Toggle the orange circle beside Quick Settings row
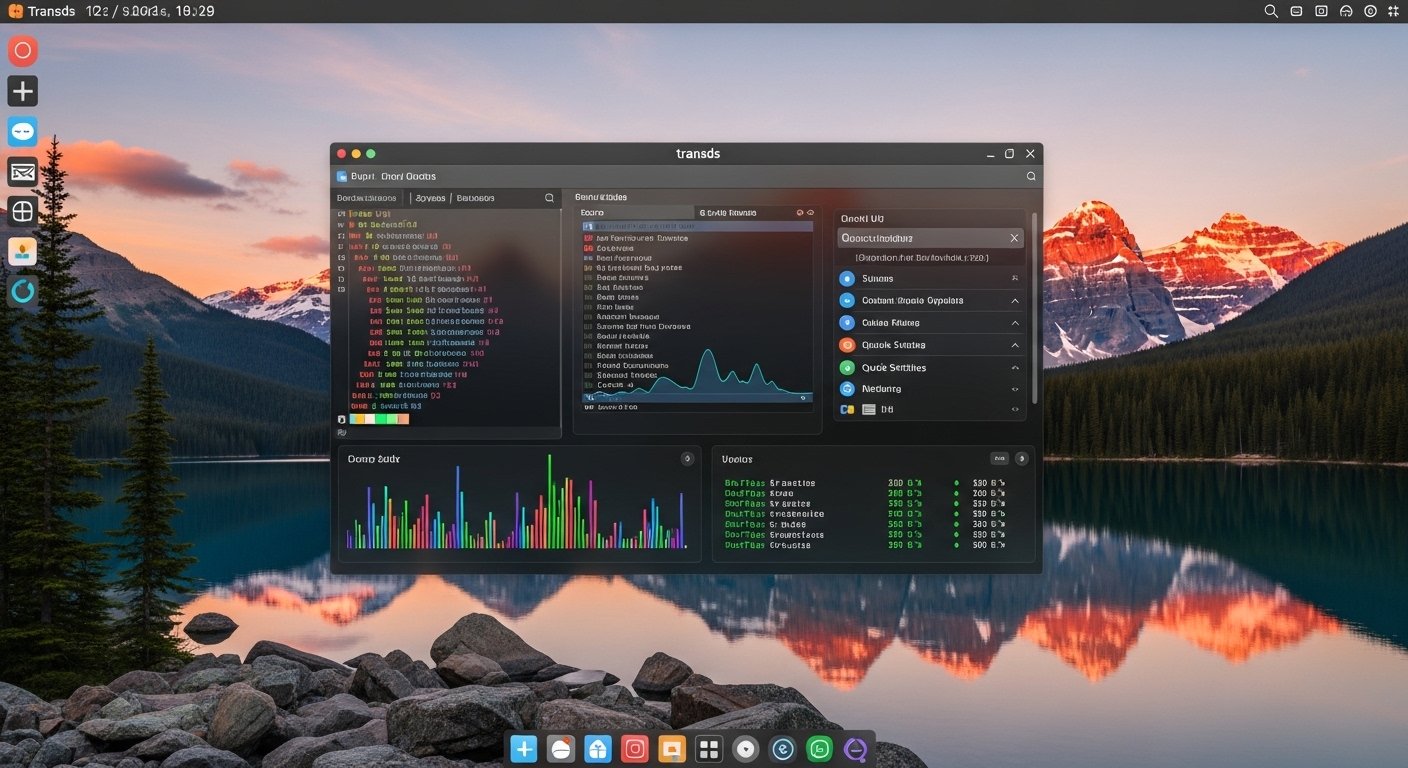 coord(846,345)
